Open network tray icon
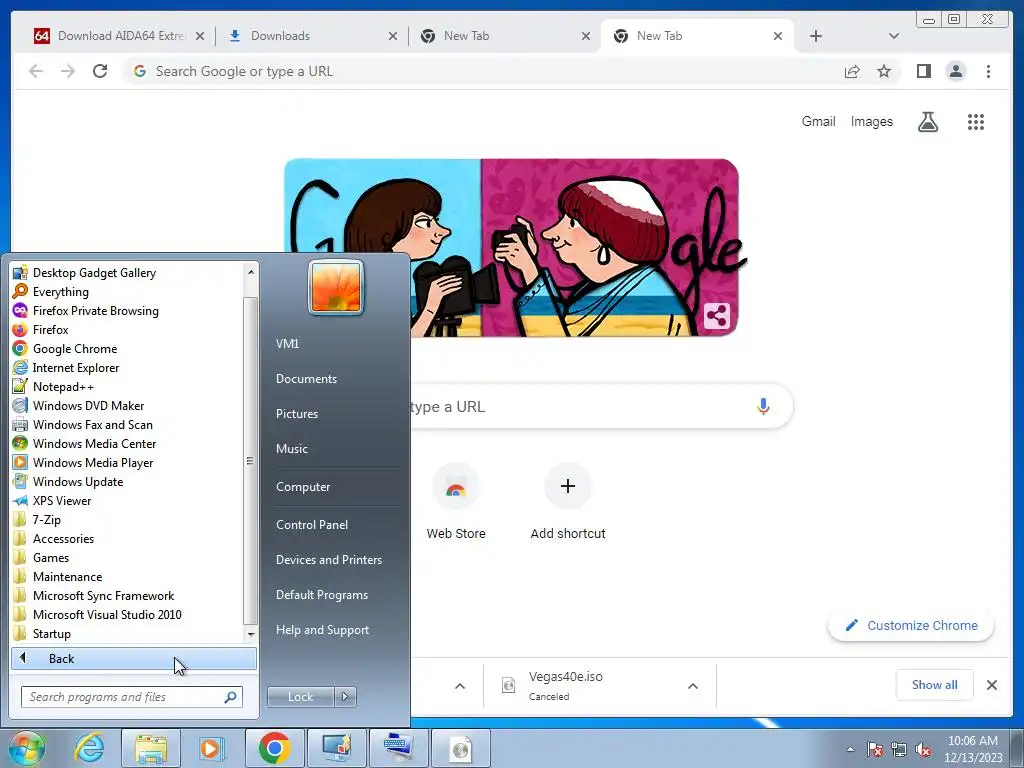 [x=899, y=750]
